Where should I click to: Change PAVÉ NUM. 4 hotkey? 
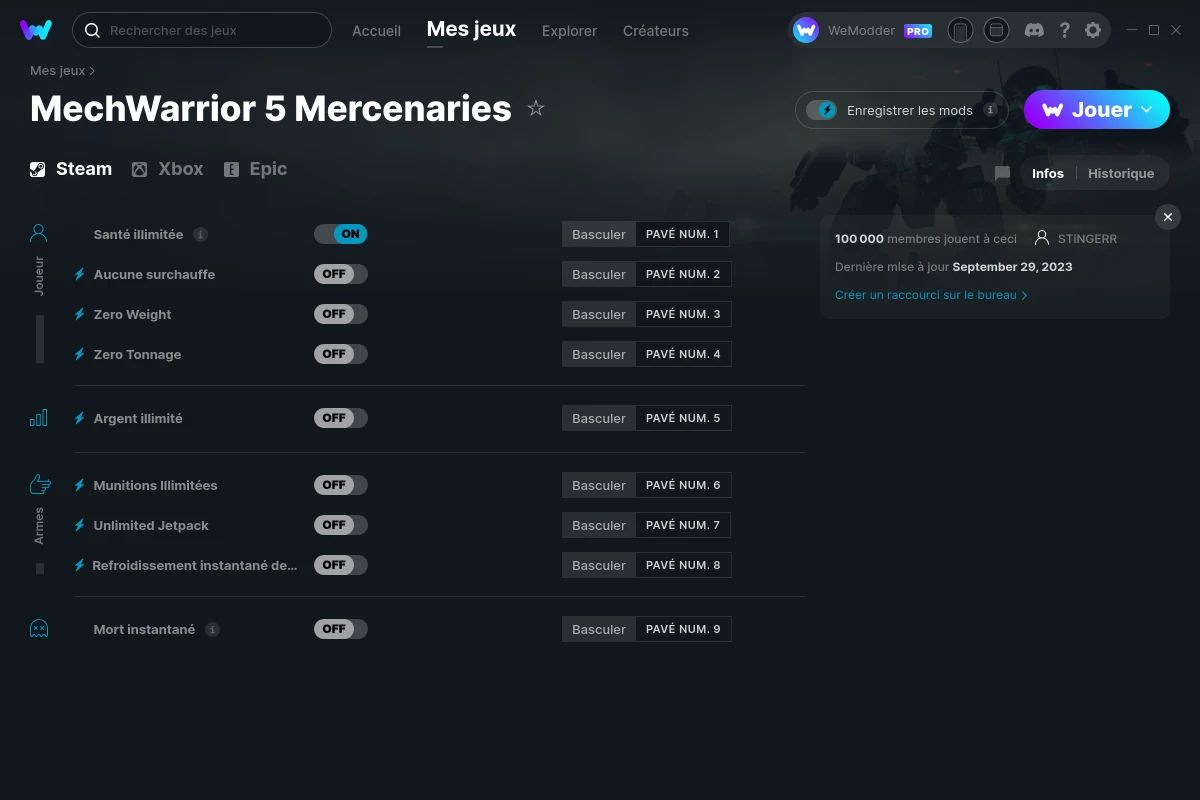coord(683,354)
